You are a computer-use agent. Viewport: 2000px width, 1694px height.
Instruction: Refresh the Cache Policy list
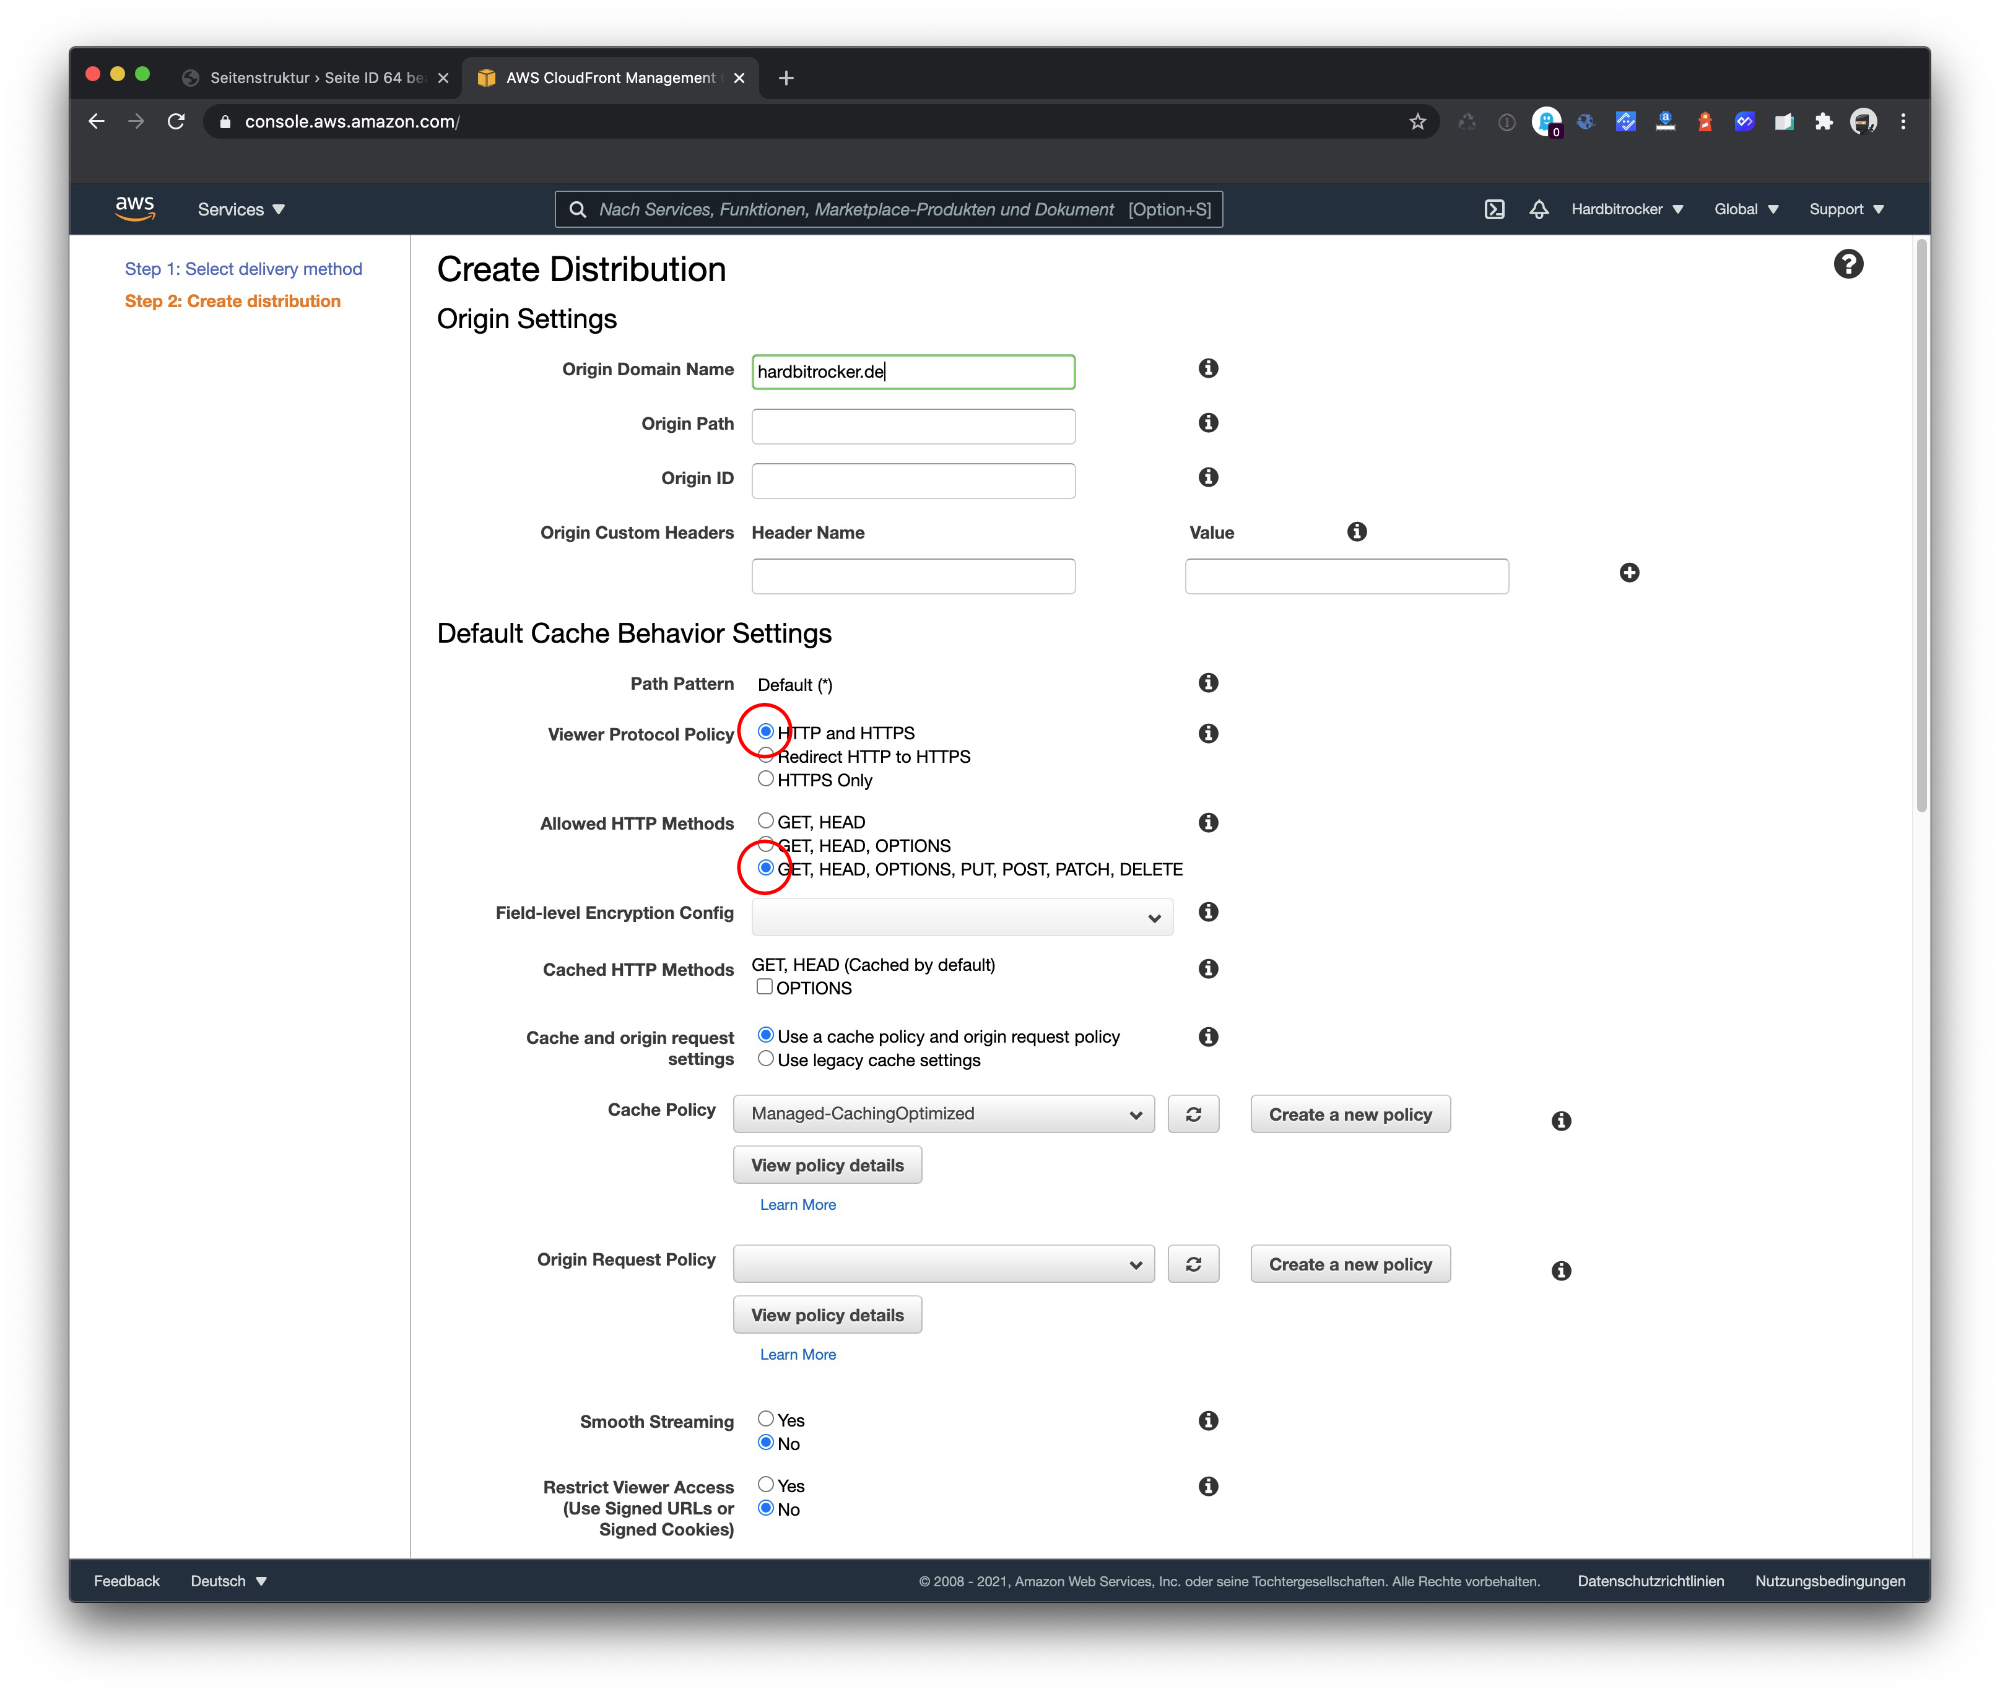pyautogui.click(x=1193, y=1114)
